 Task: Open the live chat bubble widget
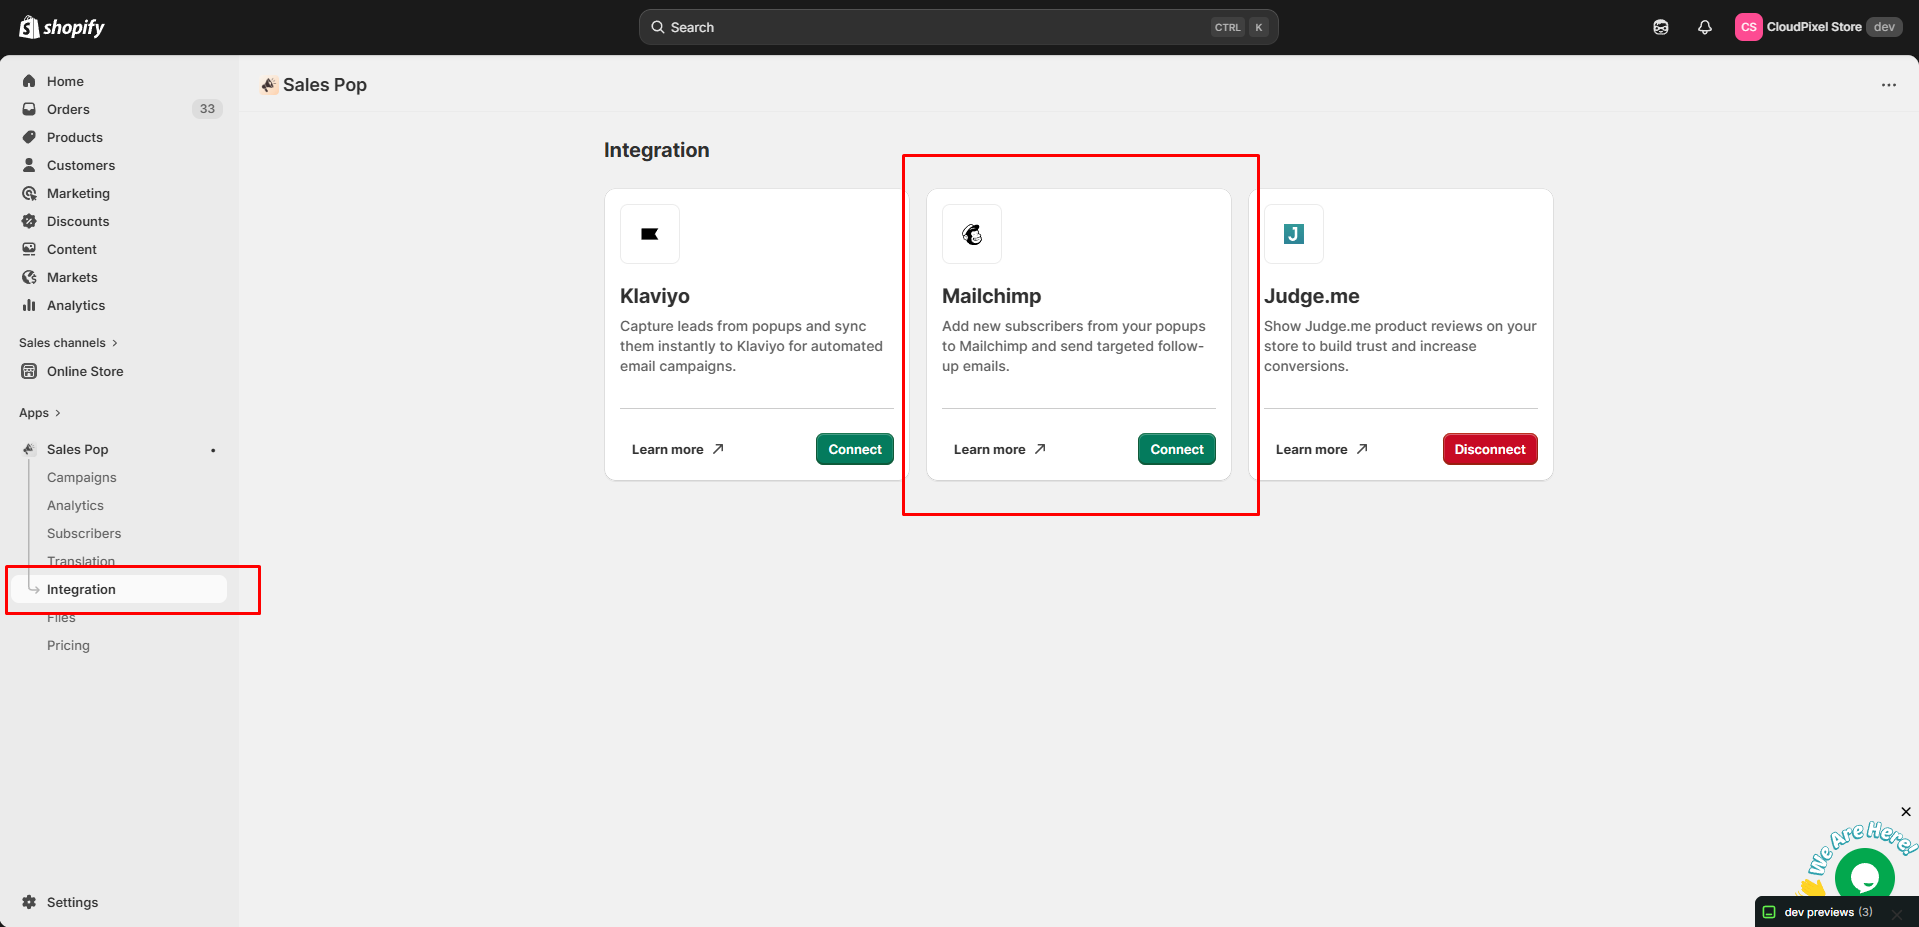point(1864,877)
